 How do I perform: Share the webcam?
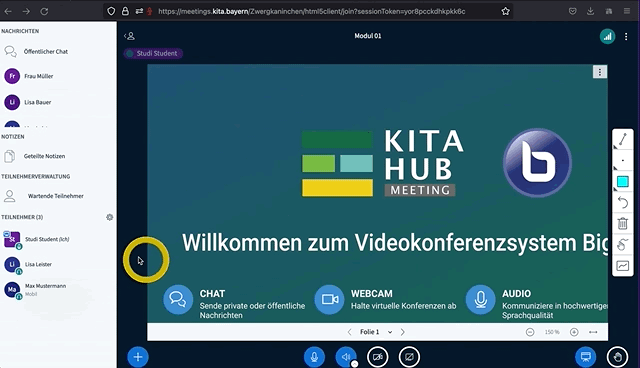[x=378, y=357]
